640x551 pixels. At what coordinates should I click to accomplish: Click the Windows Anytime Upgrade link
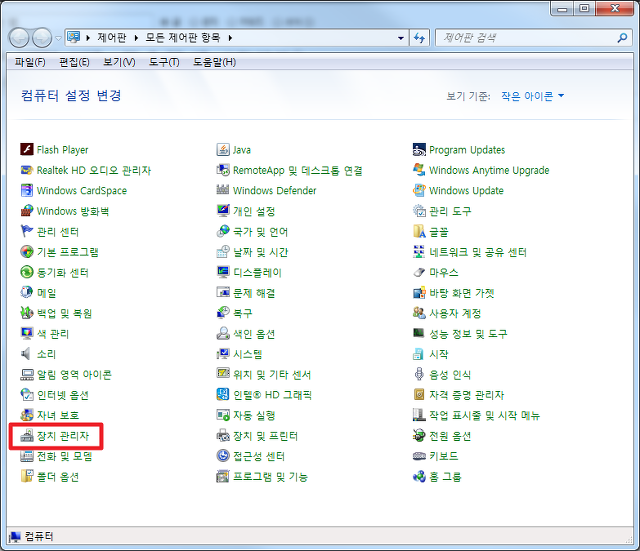(489, 170)
